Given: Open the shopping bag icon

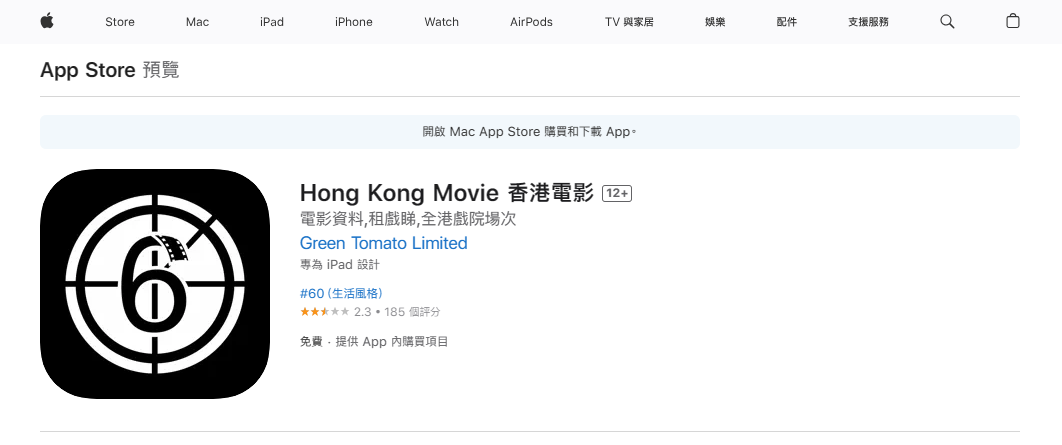Looking at the screenshot, I should click(1013, 21).
